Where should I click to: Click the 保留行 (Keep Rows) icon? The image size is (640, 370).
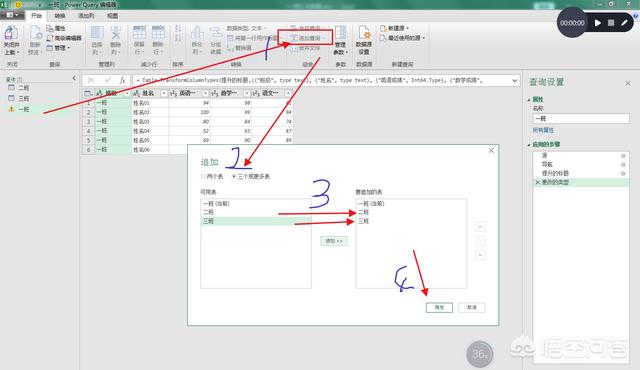pos(139,40)
